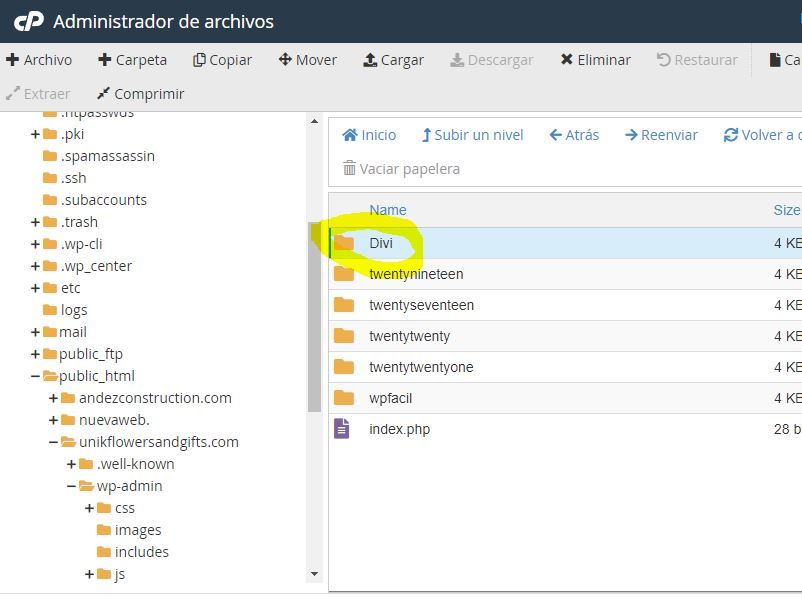Sort files by the Size column
The height and width of the screenshot is (600, 802).
pos(787,210)
